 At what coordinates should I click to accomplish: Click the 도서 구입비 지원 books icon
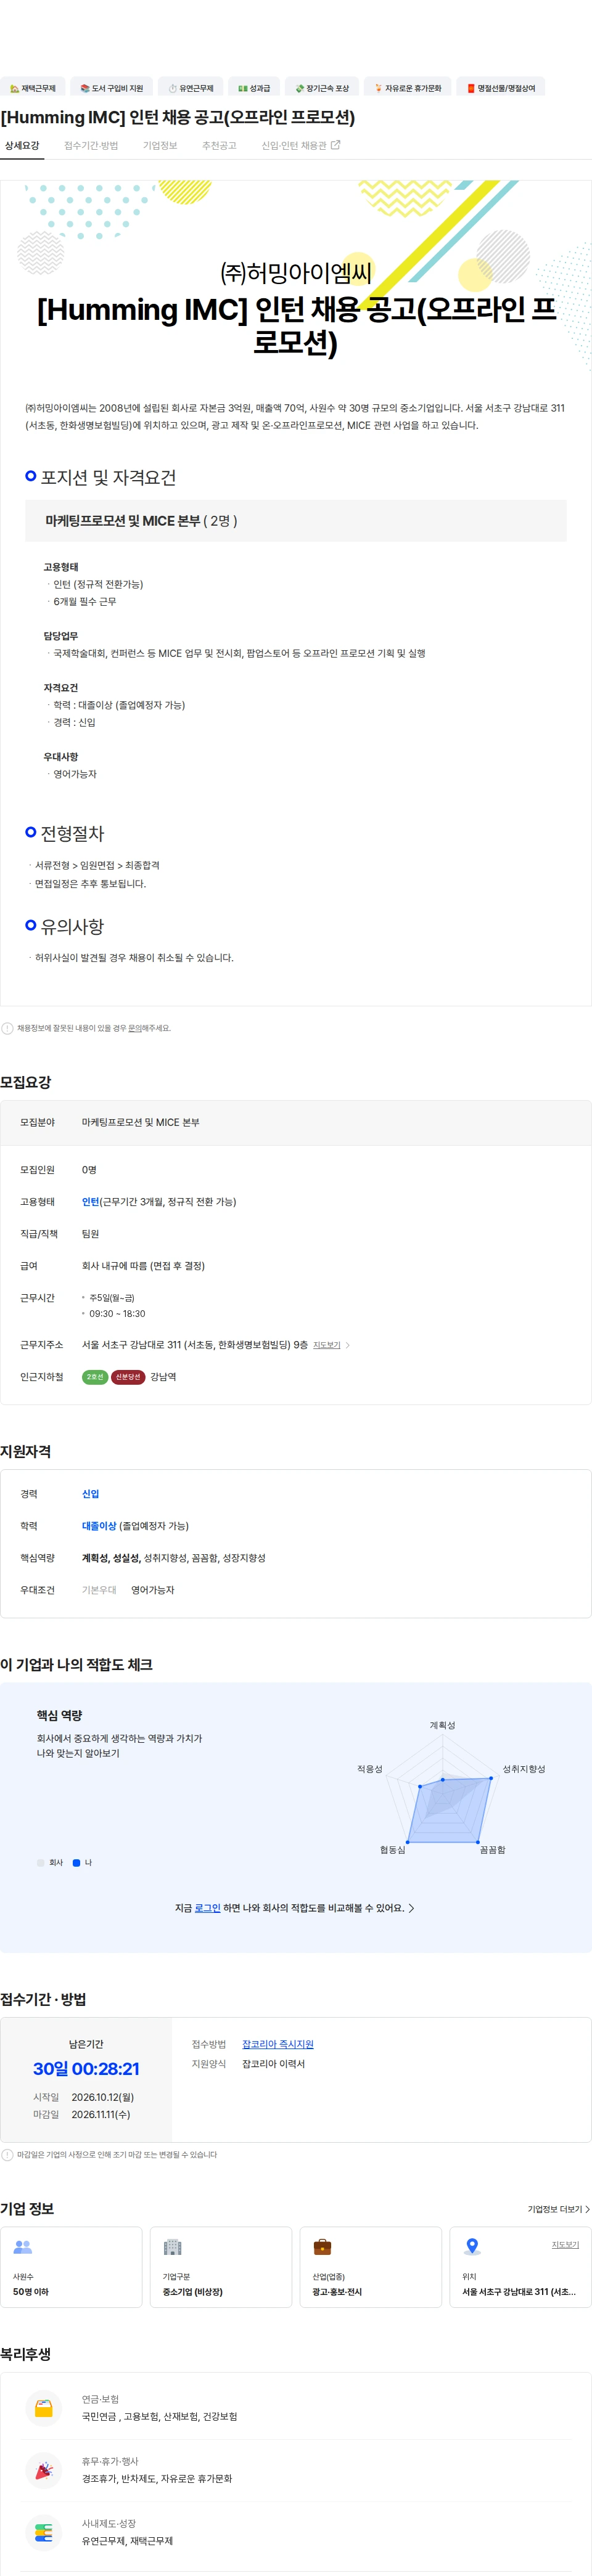(x=85, y=88)
